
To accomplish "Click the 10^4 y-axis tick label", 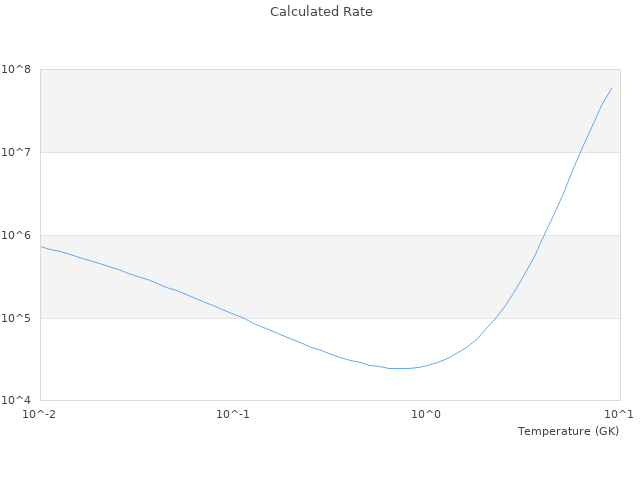I will [x=17, y=401].
